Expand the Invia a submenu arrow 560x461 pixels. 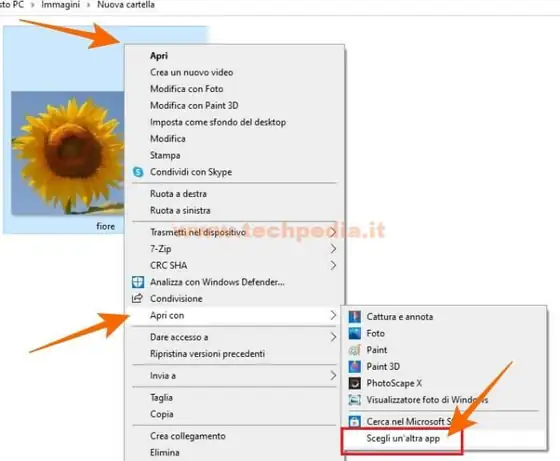[x=333, y=376]
